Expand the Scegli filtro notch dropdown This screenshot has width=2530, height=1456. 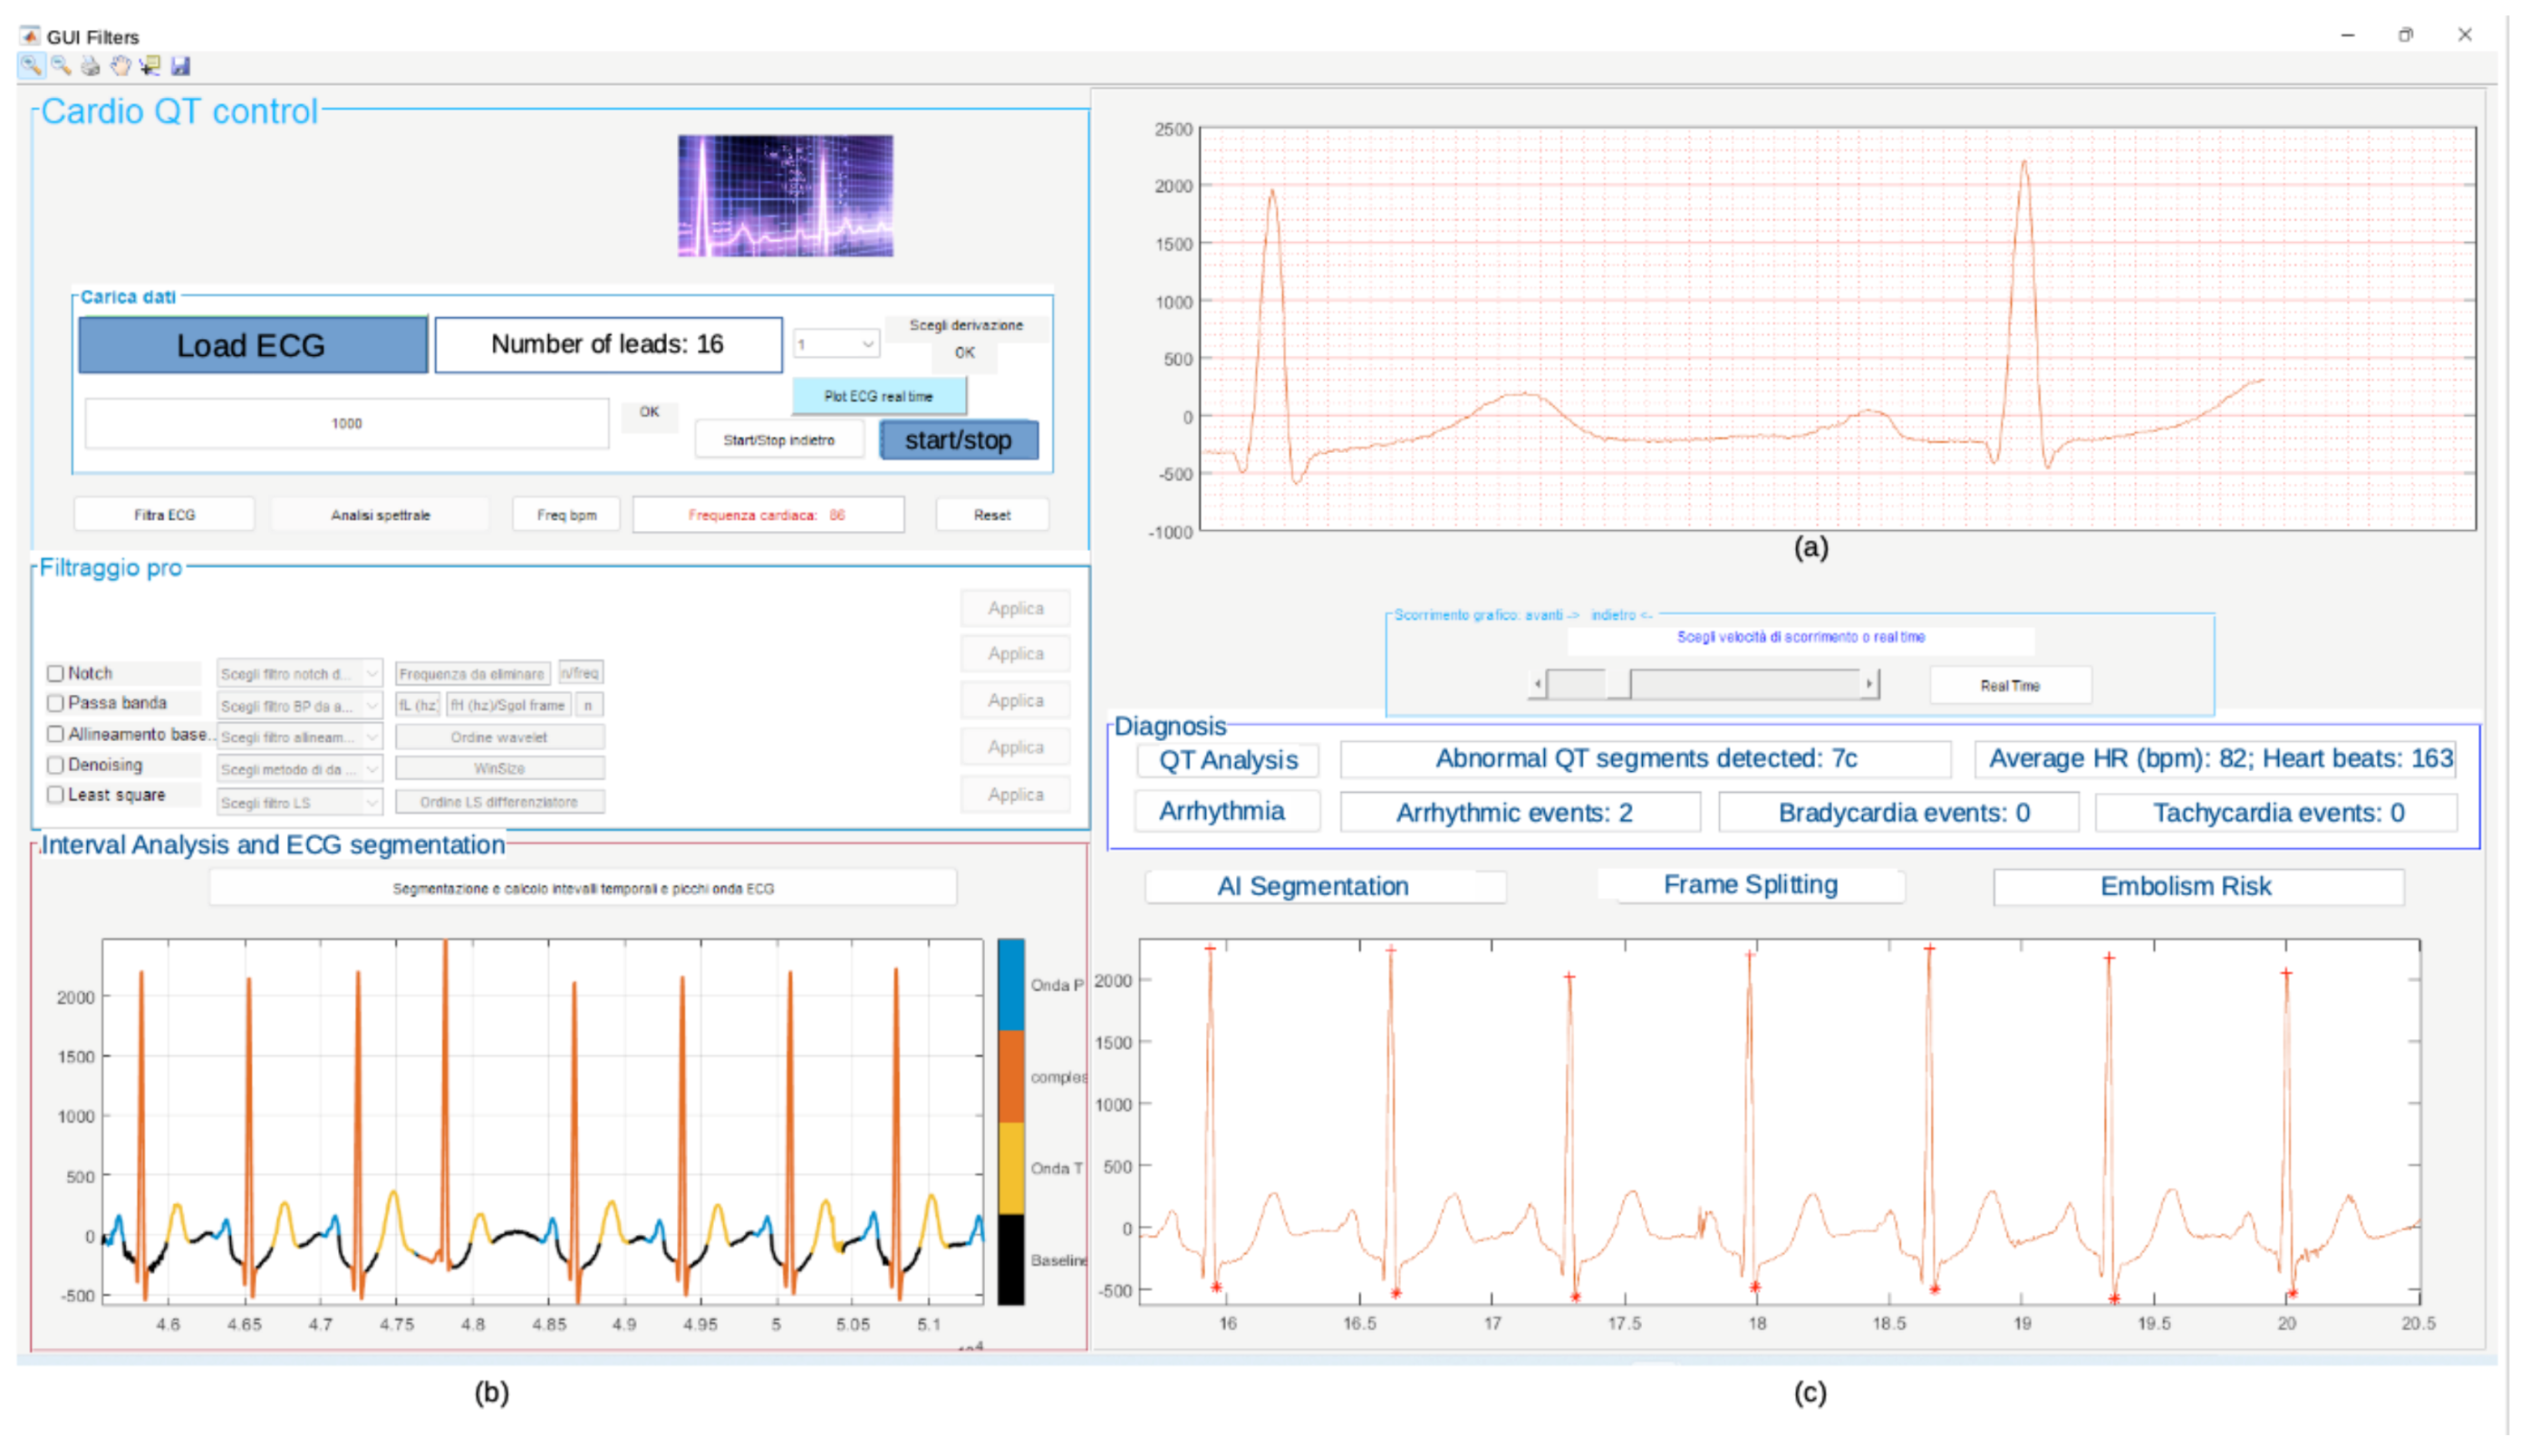click(x=299, y=674)
